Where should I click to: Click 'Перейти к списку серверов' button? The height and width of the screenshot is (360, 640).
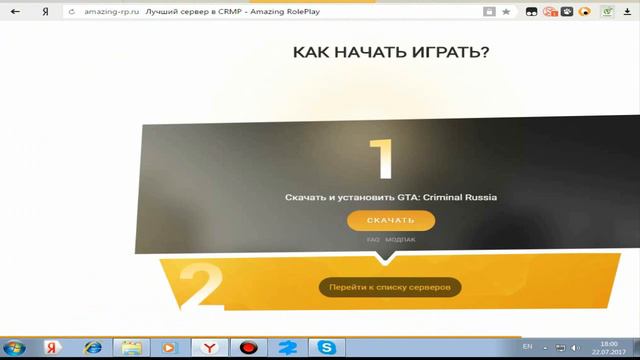390,287
